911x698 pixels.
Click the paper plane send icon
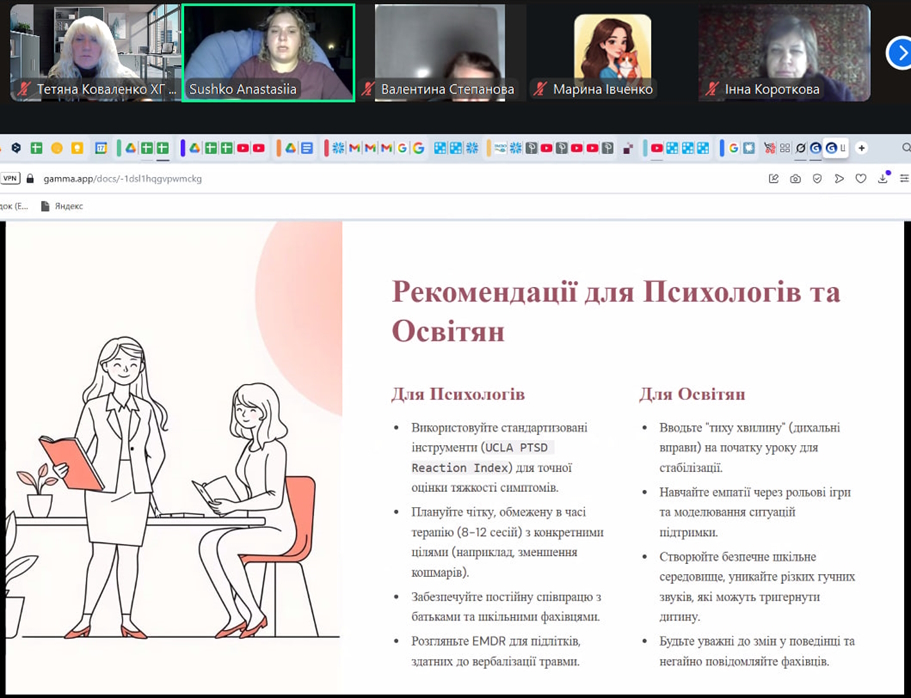click(839, 179)
